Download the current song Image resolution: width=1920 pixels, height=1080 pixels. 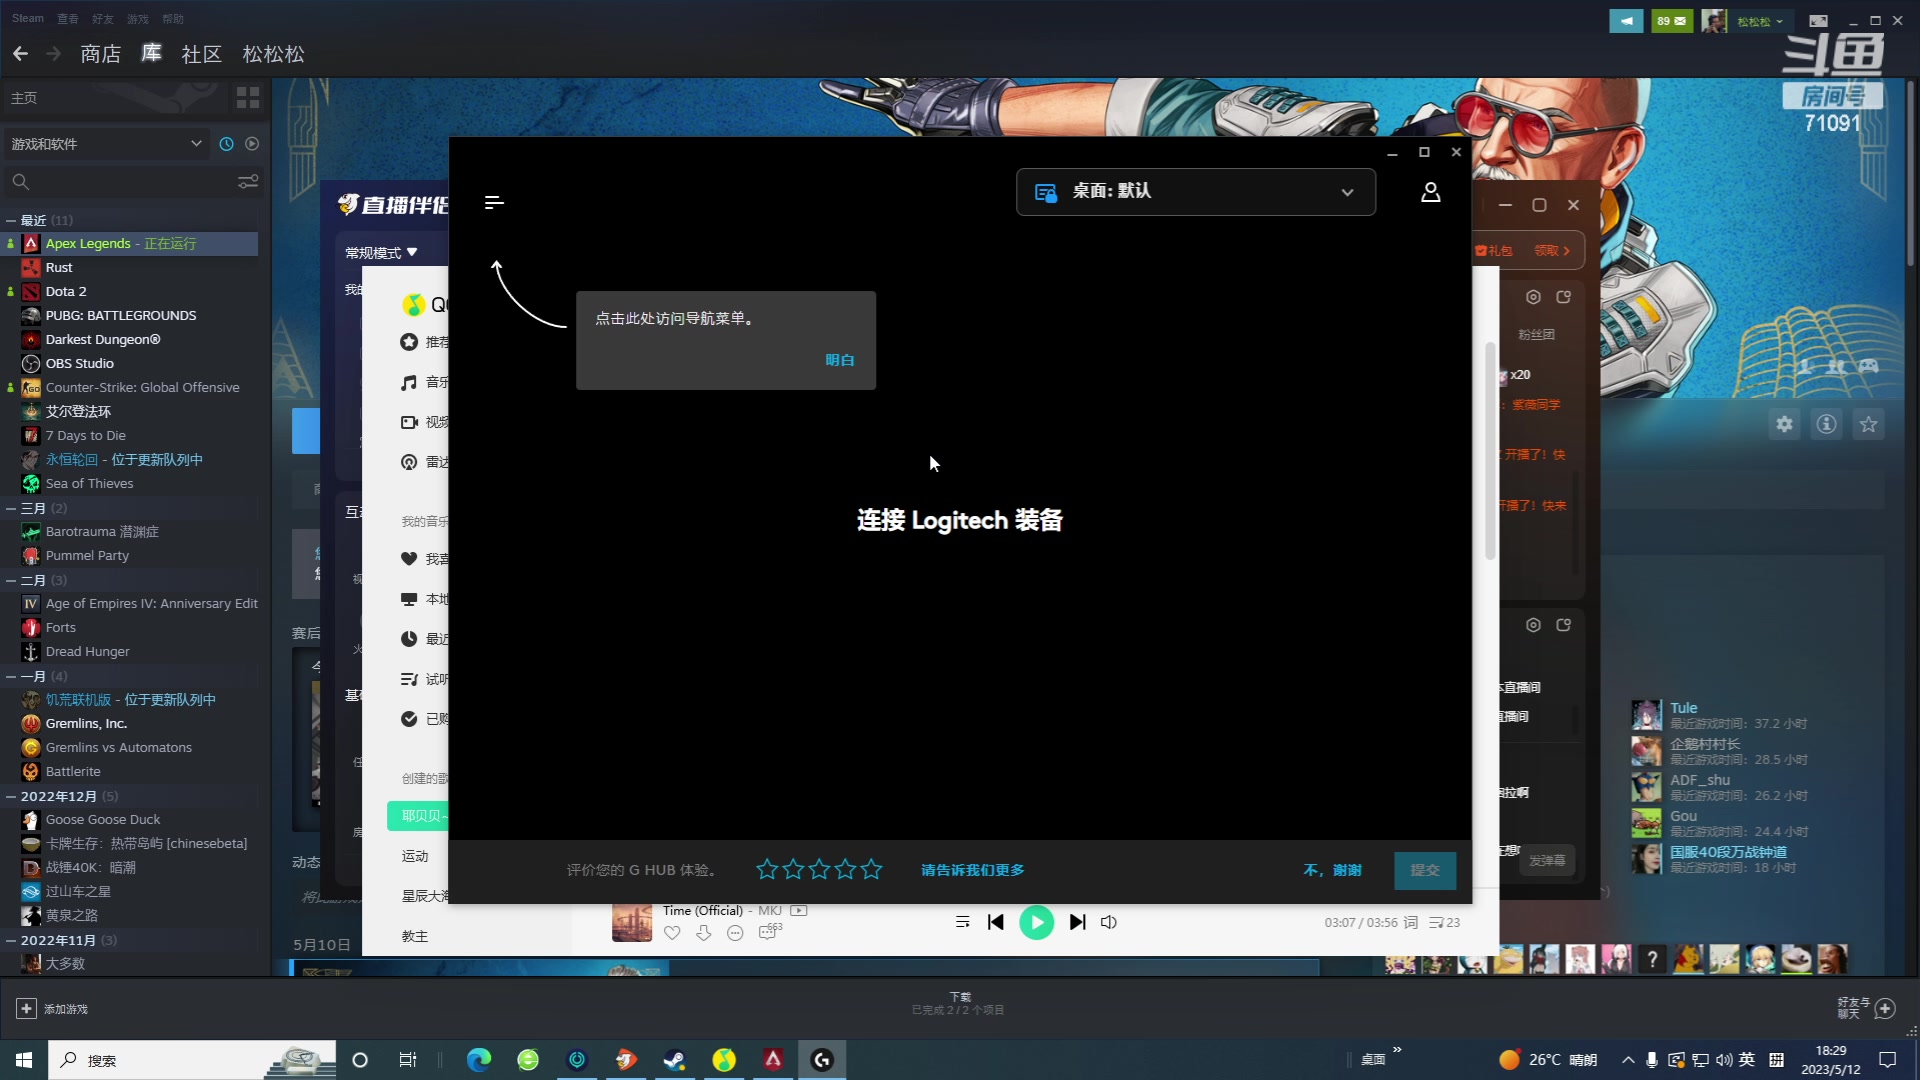(x=704, y=933)
